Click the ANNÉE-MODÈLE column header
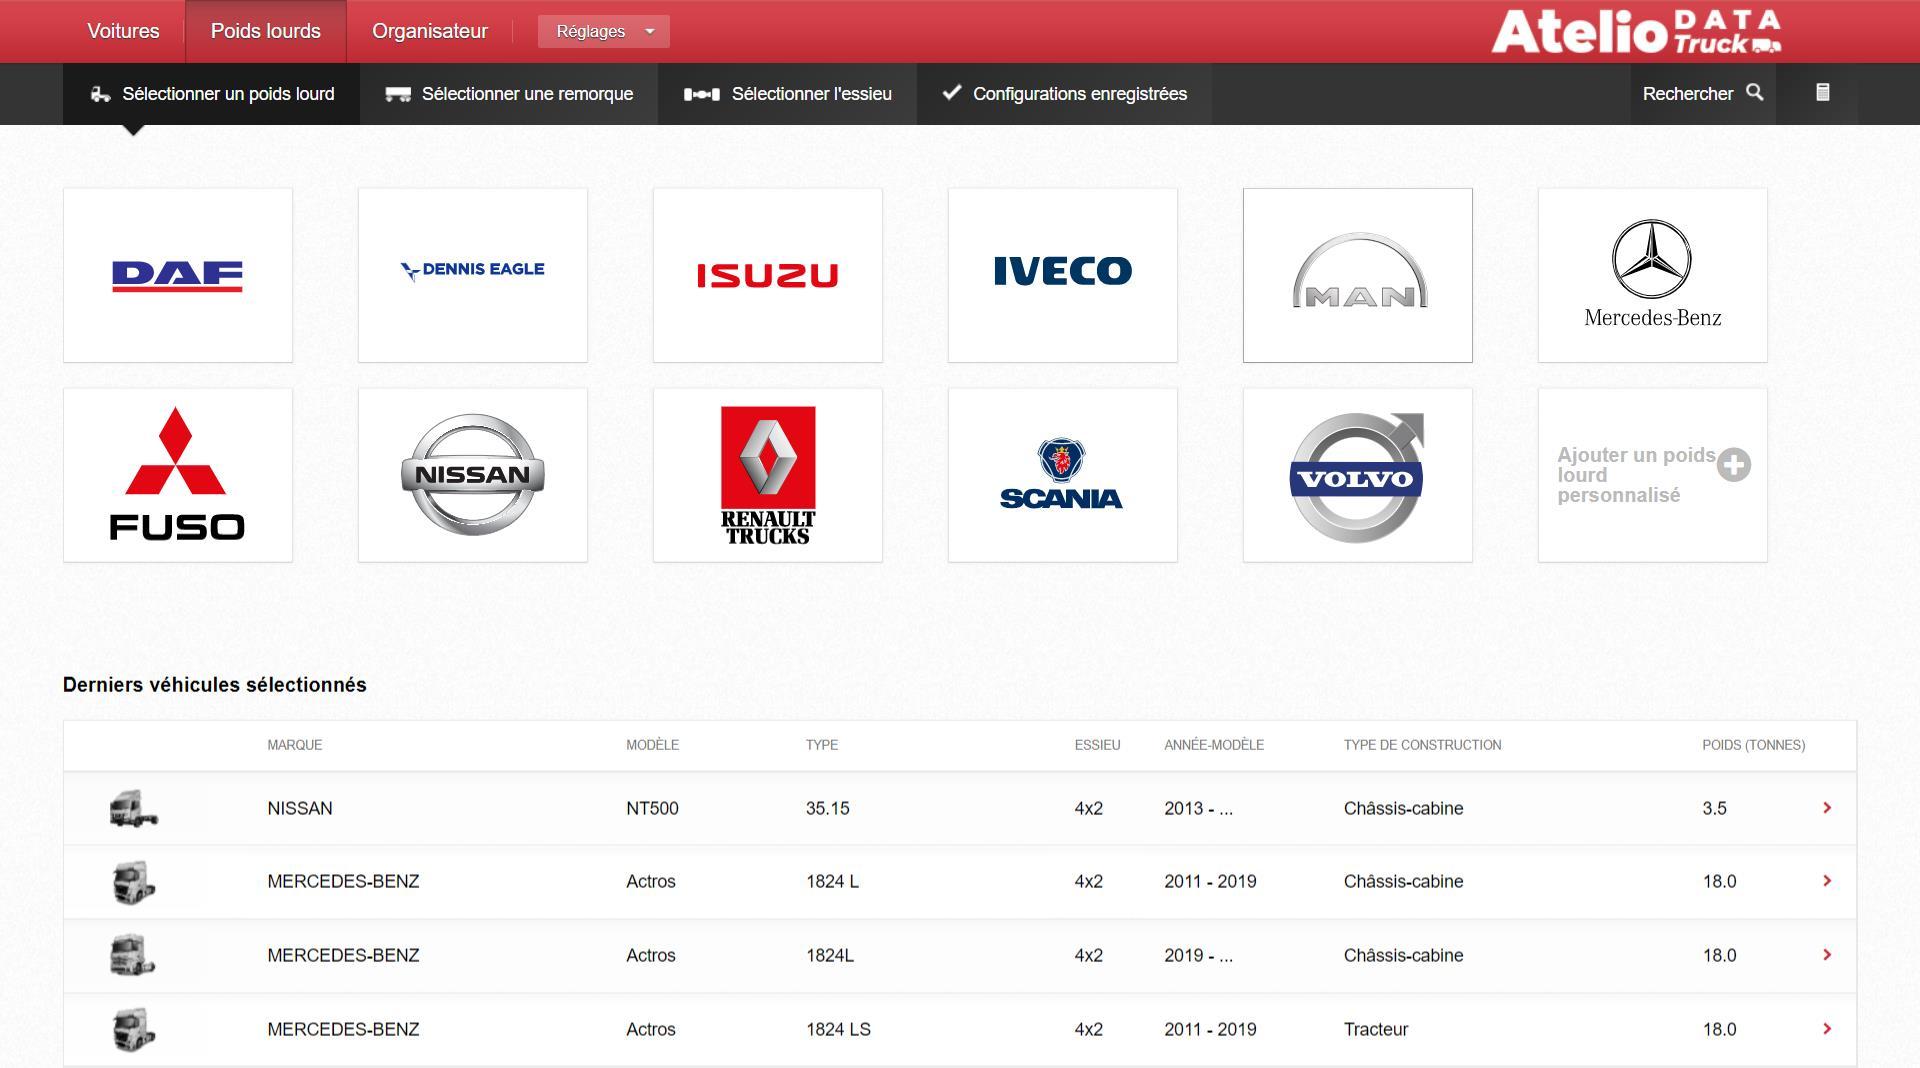Viewport: 1920px width, 1068px height. [x=1214, y=745]
